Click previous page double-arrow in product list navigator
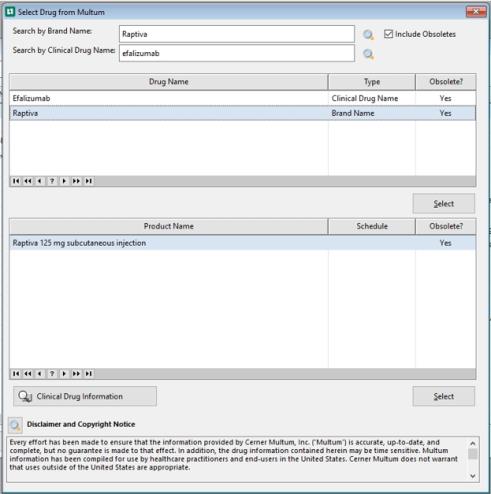The height and width of the screenshot is (494, 491). tap(28, 374)
